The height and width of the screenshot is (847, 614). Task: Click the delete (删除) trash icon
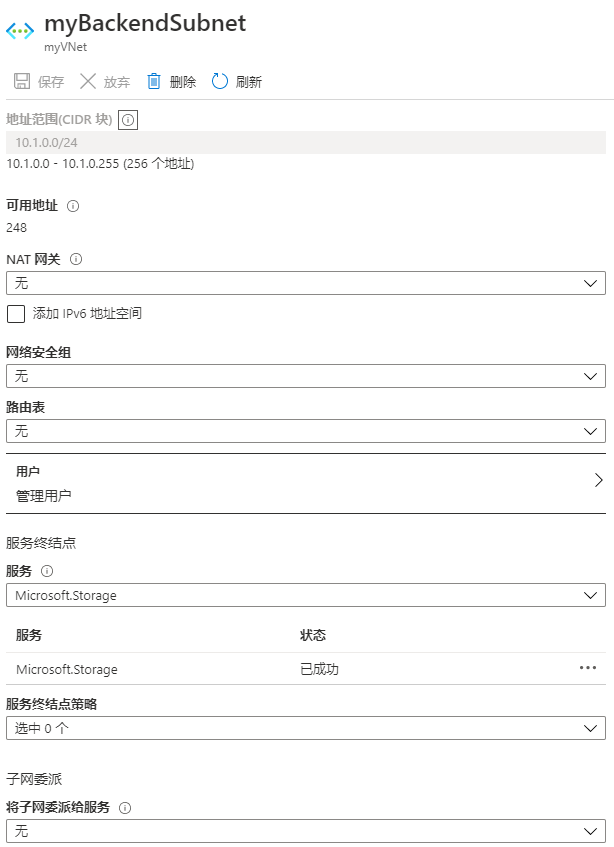coord(154,81)
